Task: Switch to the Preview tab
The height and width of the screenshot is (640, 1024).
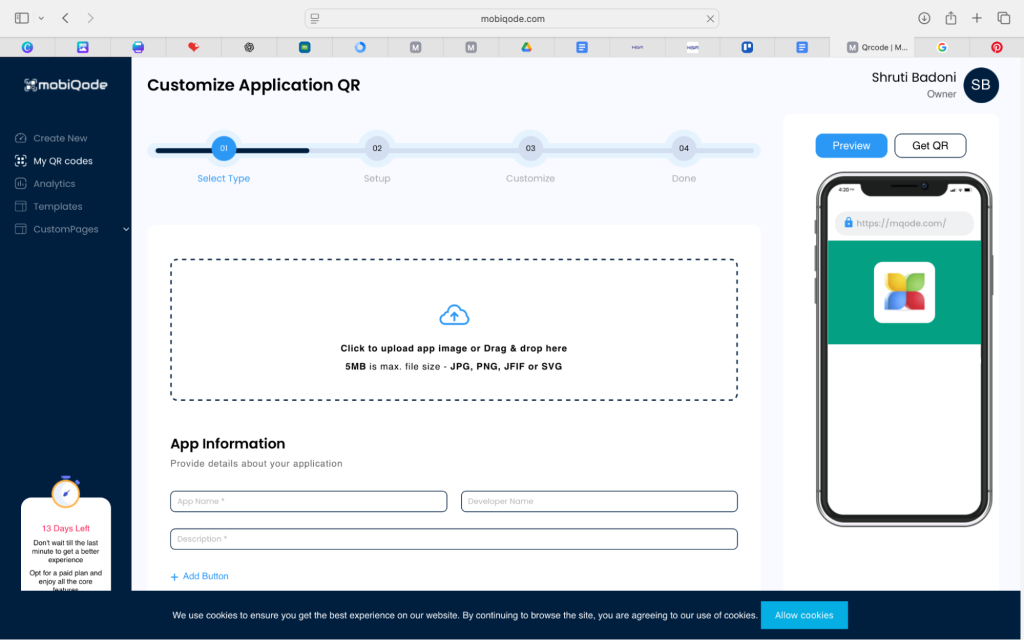Action: pos(851,146)
